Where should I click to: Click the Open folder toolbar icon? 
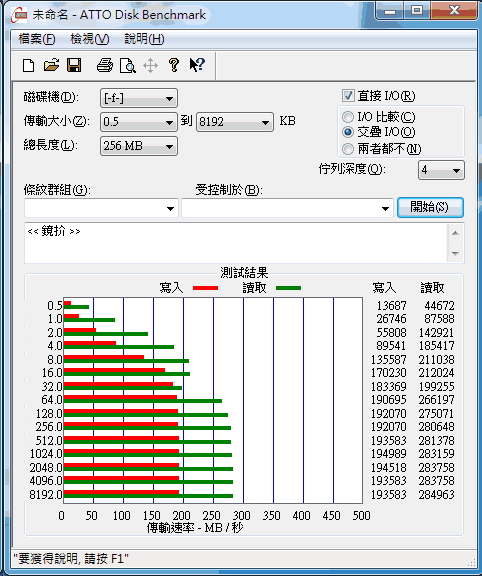pos(51,65)
